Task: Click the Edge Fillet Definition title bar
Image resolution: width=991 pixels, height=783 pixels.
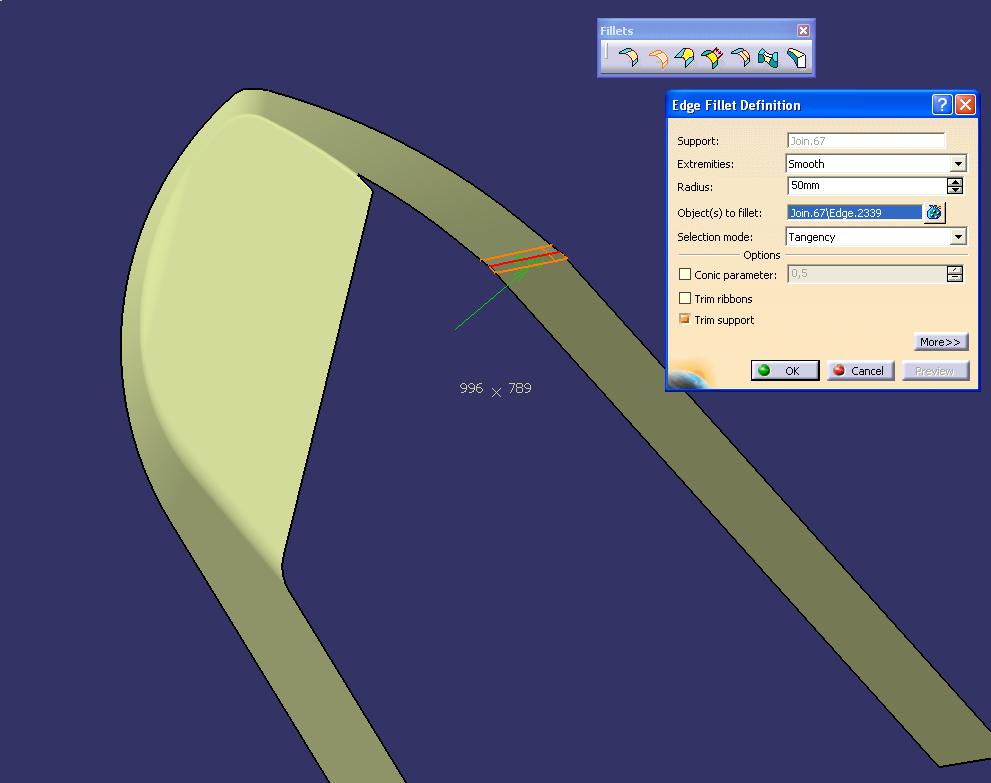Action: tap(798, 105)
